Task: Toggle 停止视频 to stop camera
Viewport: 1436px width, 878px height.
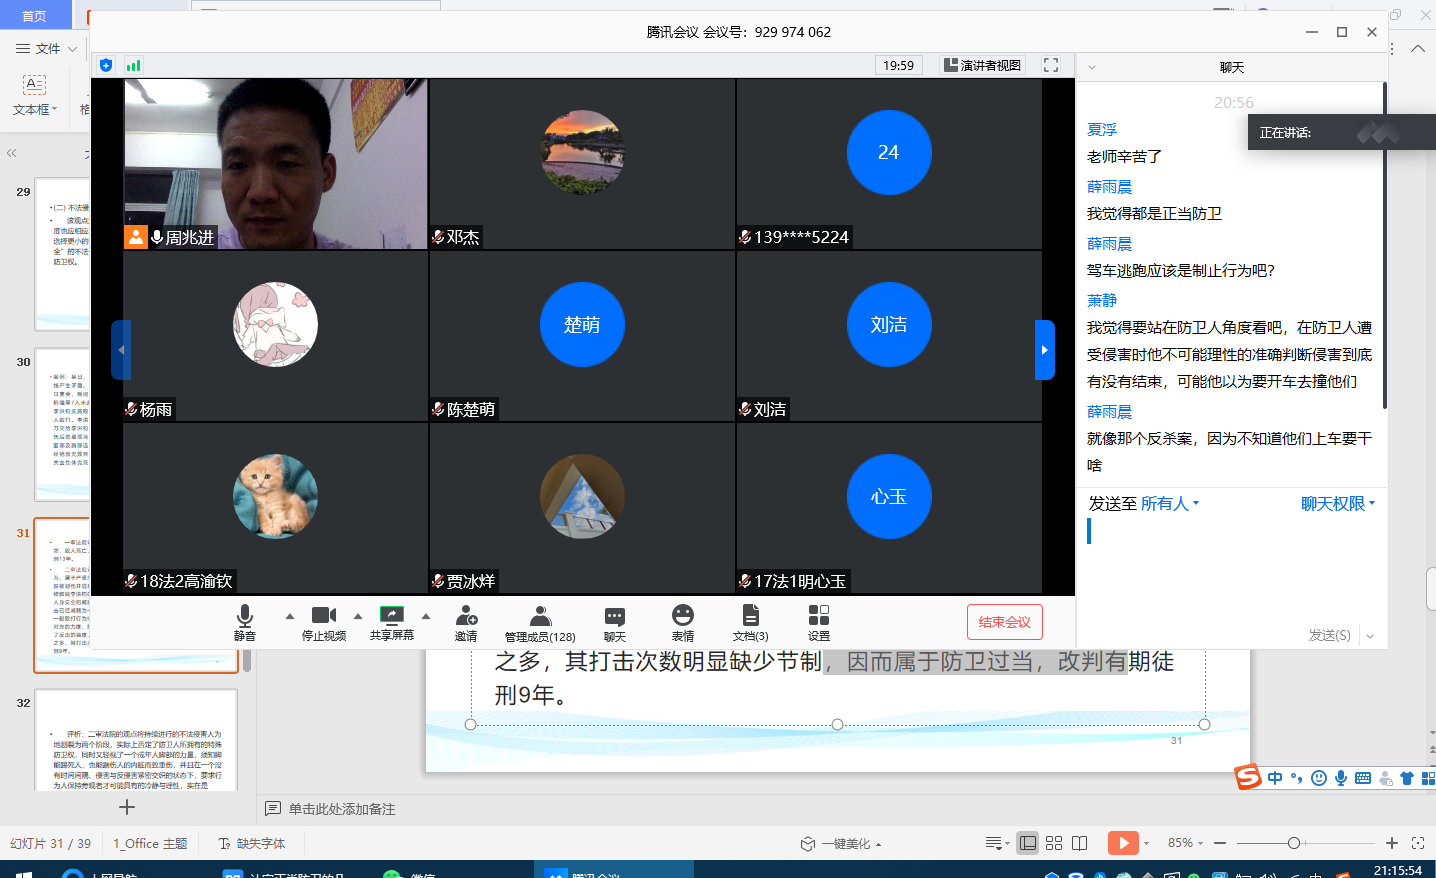Action: [322, 622]
